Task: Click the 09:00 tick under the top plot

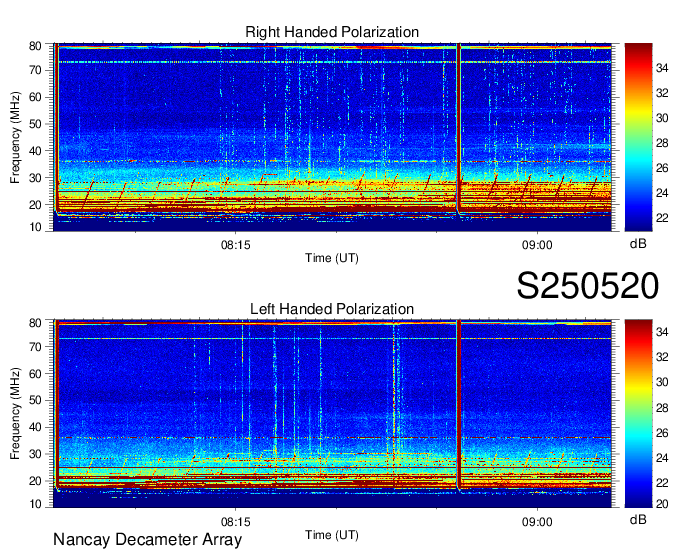Action: [x=537, y=245]
